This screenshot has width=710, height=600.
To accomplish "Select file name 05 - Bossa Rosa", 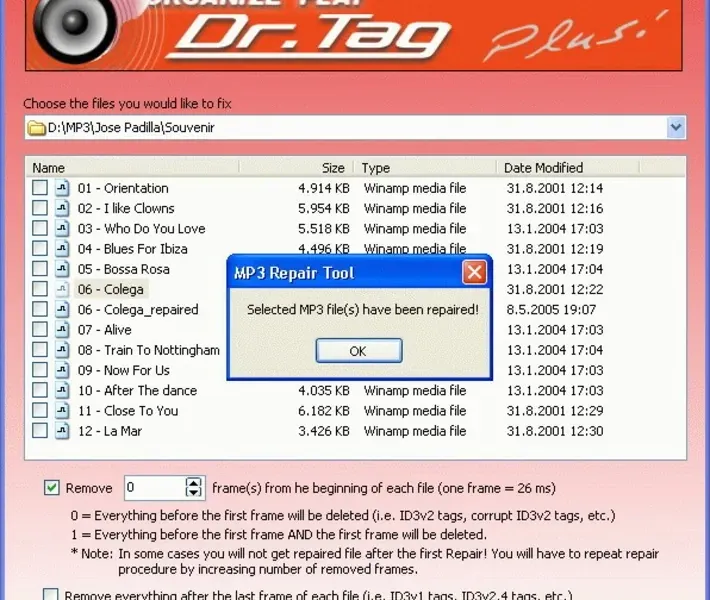I will coord(123,269).
